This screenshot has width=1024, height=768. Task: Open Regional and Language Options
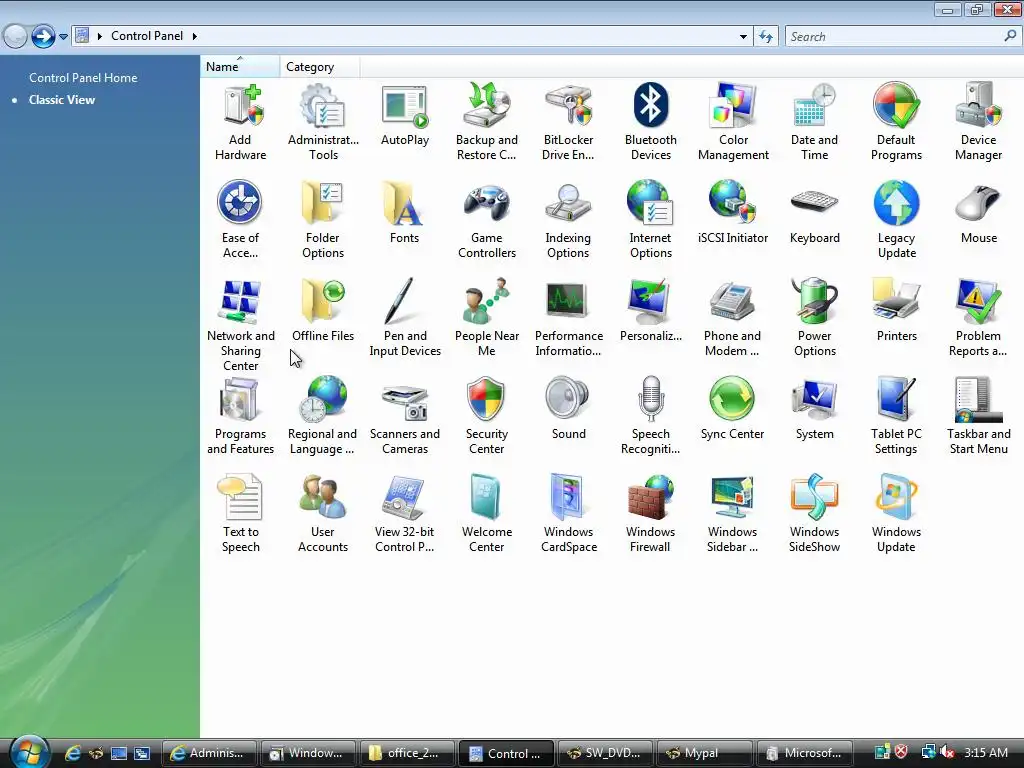point(323,416)
